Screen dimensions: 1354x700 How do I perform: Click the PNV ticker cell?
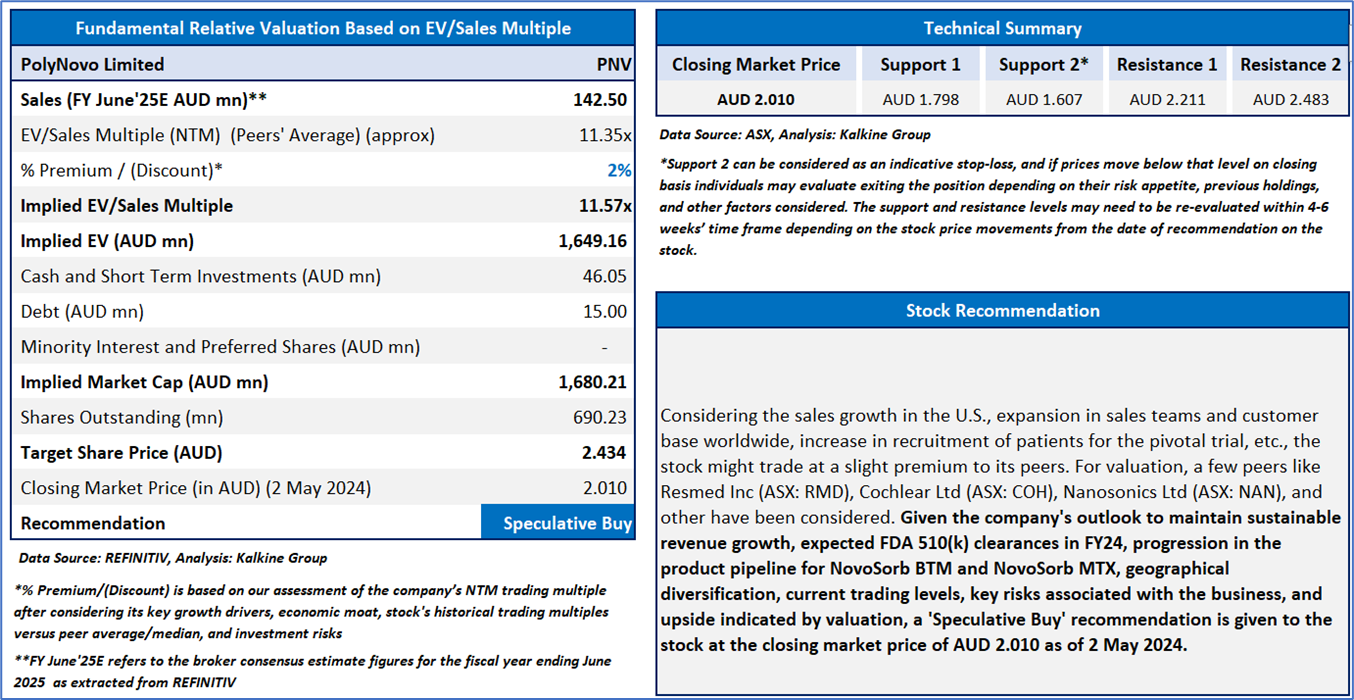pos(613,64)
